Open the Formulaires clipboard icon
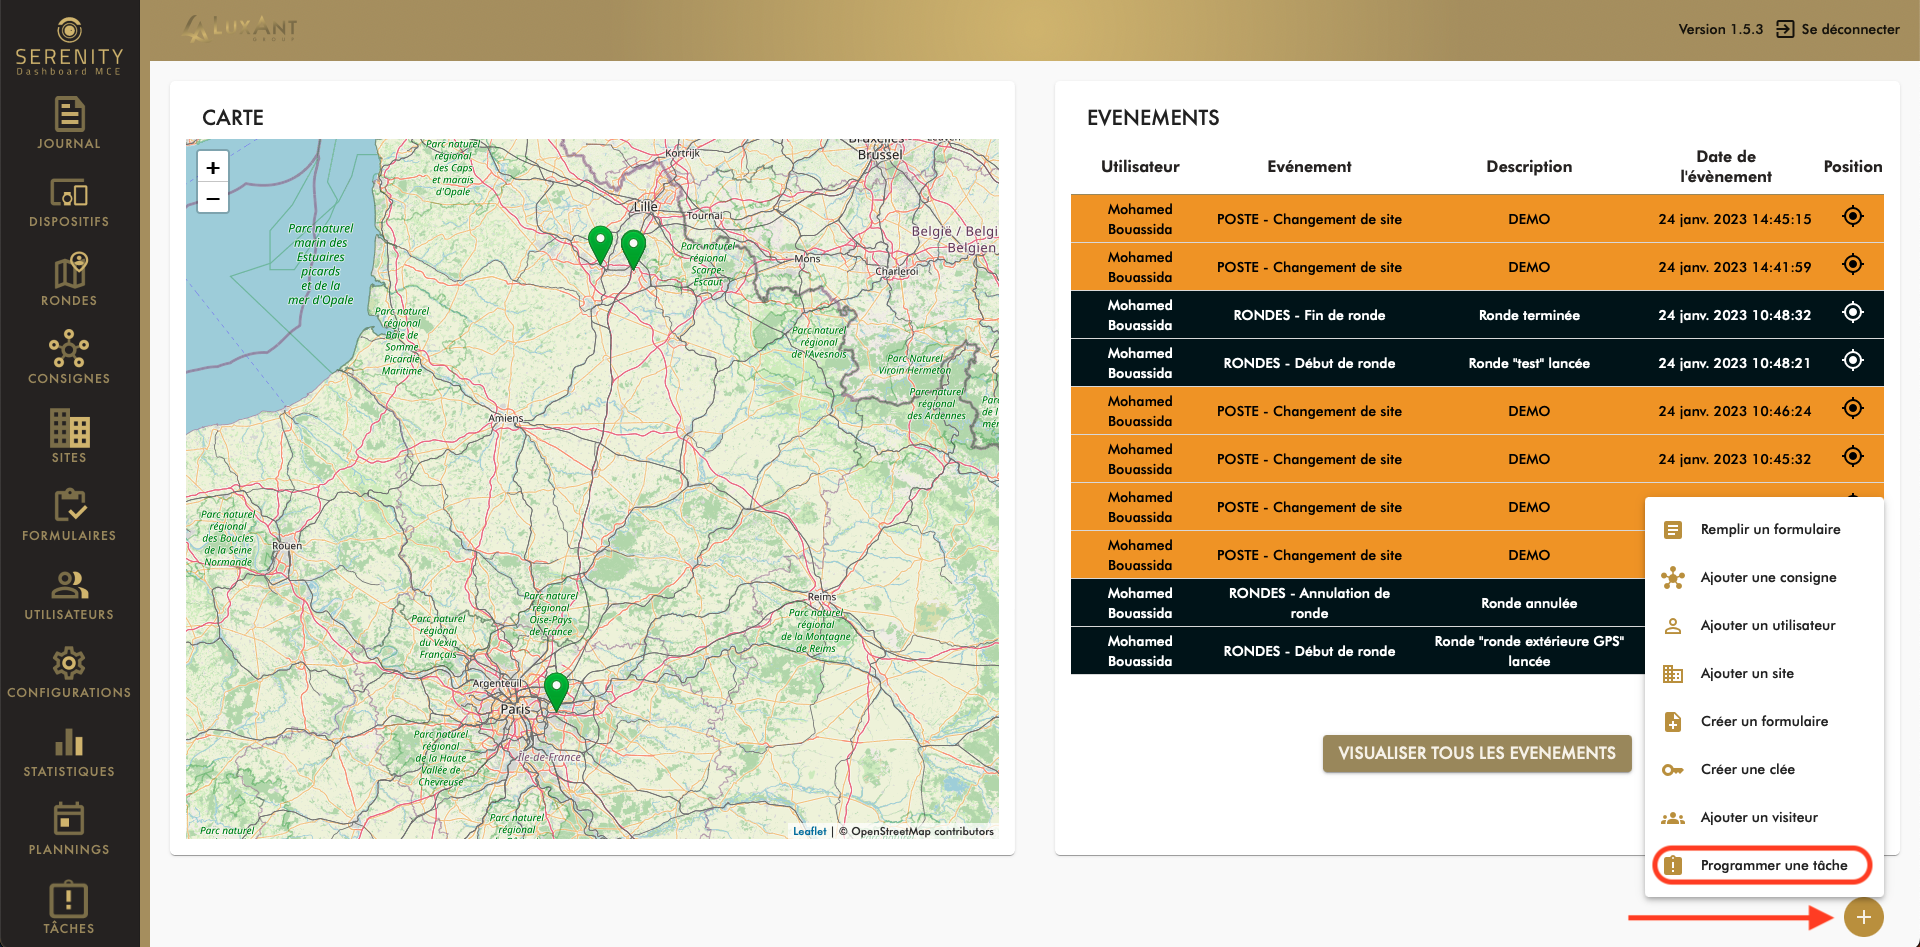The height and width of the screenshot is (947, 1920). [x=69, y=515]
